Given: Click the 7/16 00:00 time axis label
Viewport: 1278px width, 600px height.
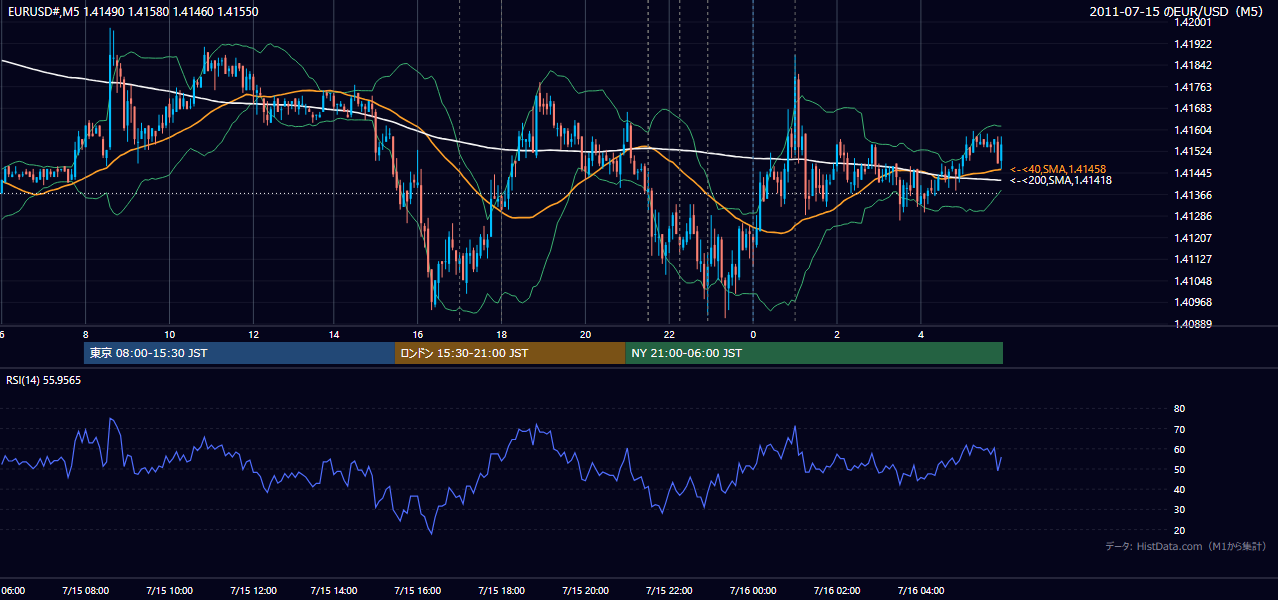Looking at the screenshot, I should (753, 590).
